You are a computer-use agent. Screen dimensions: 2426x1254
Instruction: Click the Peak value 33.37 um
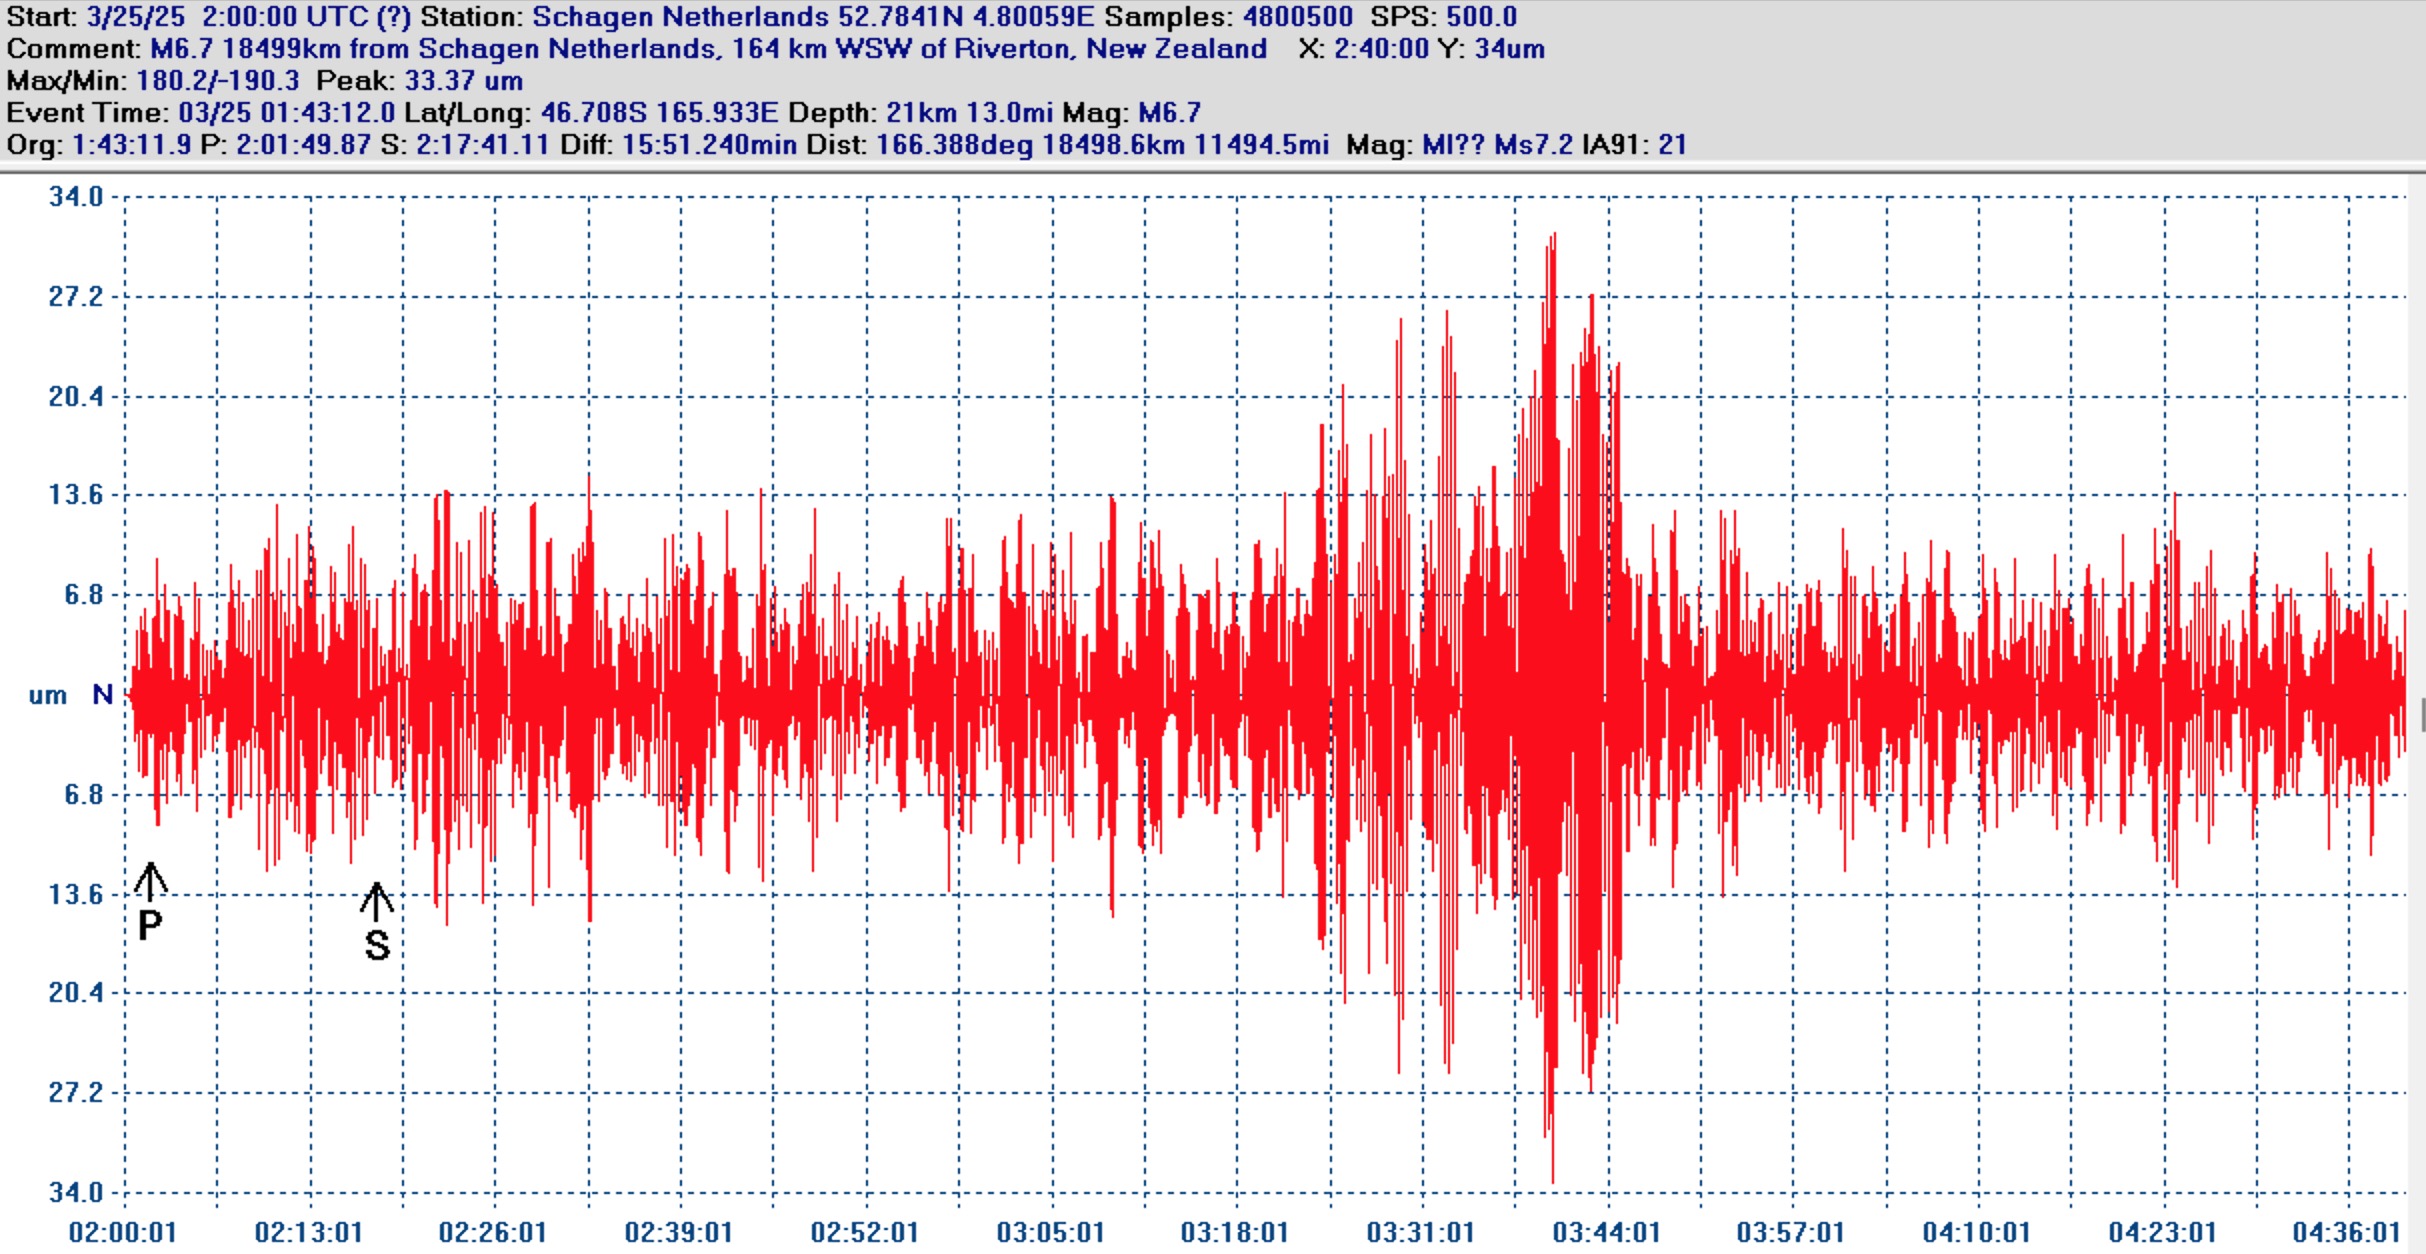tap(463, 81)
